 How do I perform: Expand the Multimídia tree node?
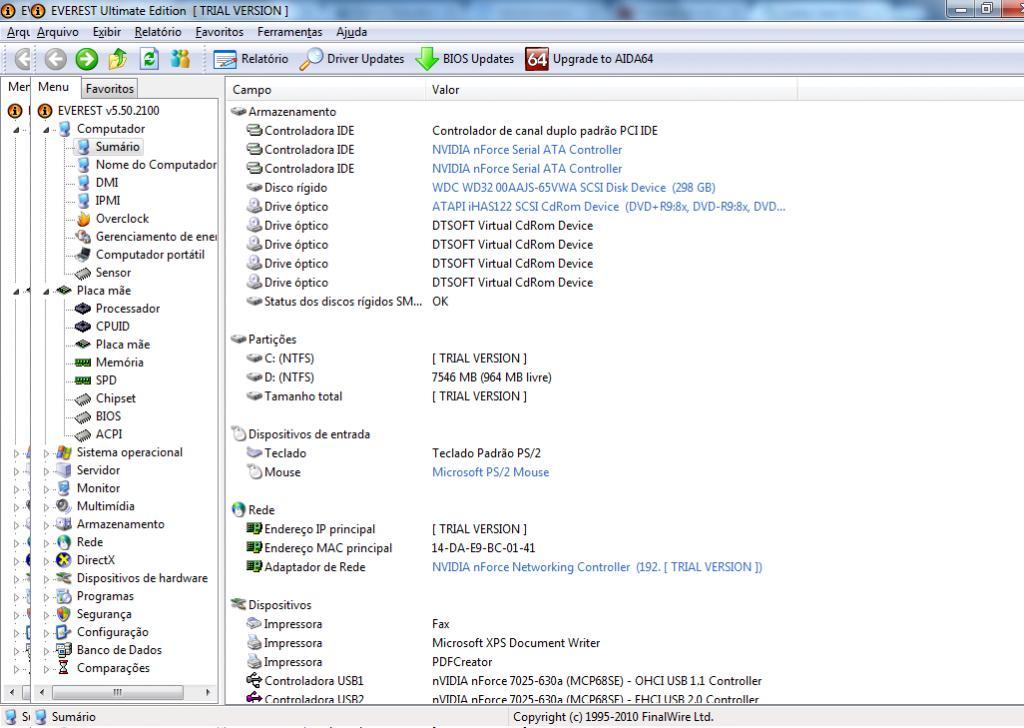(x=46, y=507)
